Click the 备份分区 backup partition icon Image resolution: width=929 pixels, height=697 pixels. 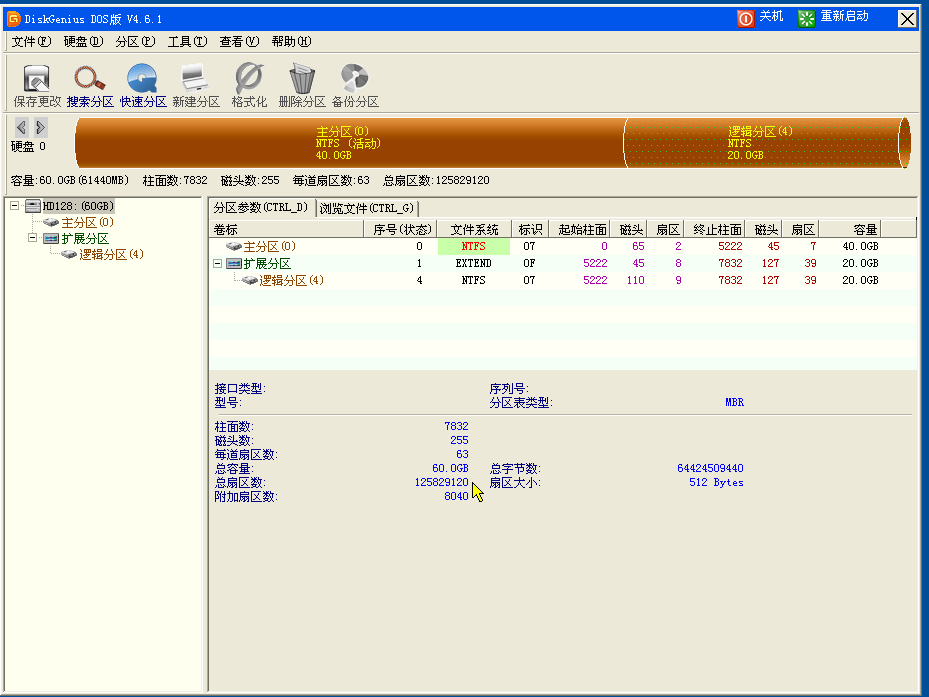coord(355,86)
